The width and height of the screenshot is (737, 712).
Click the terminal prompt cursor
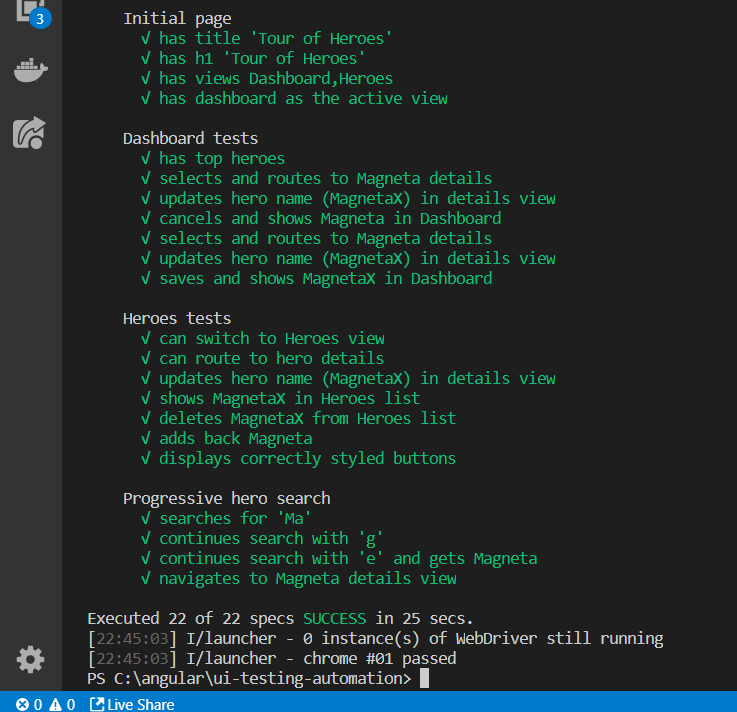424,679
